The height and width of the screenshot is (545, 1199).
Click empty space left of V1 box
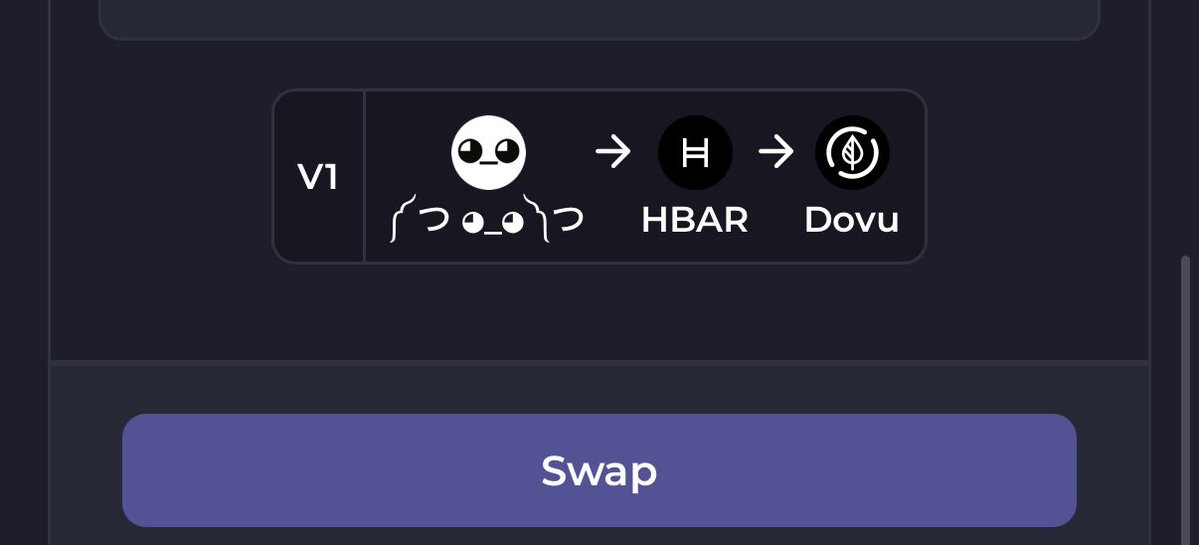click(161, 177)
